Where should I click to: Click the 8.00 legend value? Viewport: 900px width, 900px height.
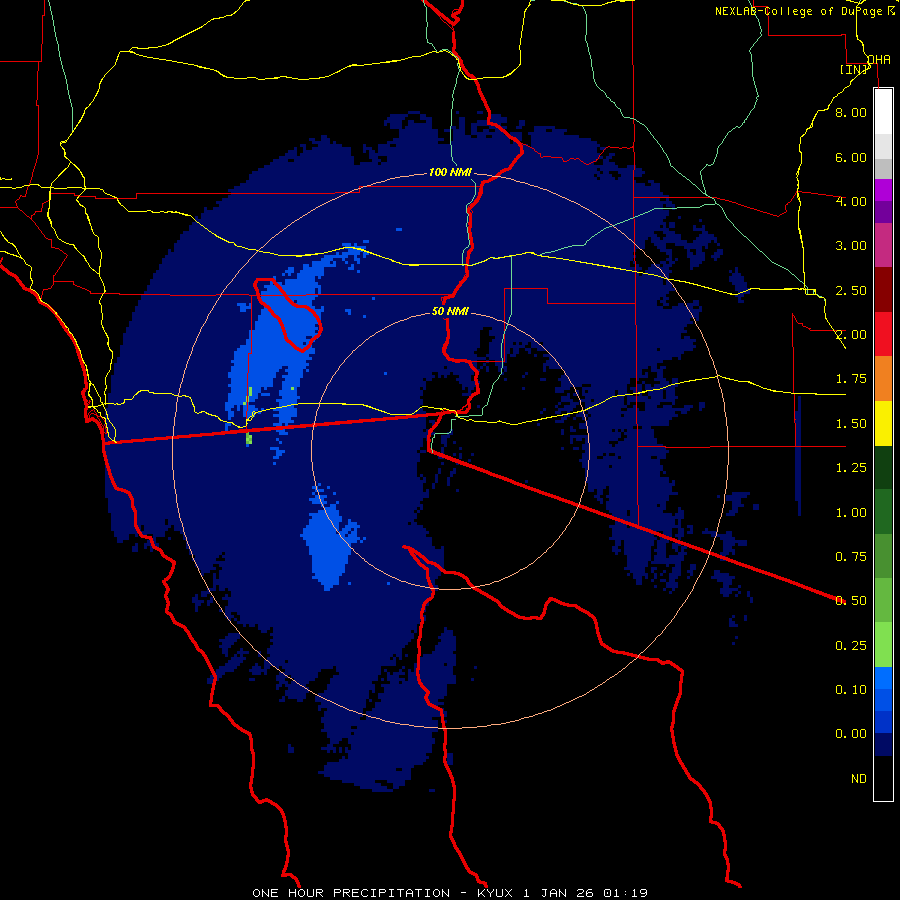[x=851, y=112]
